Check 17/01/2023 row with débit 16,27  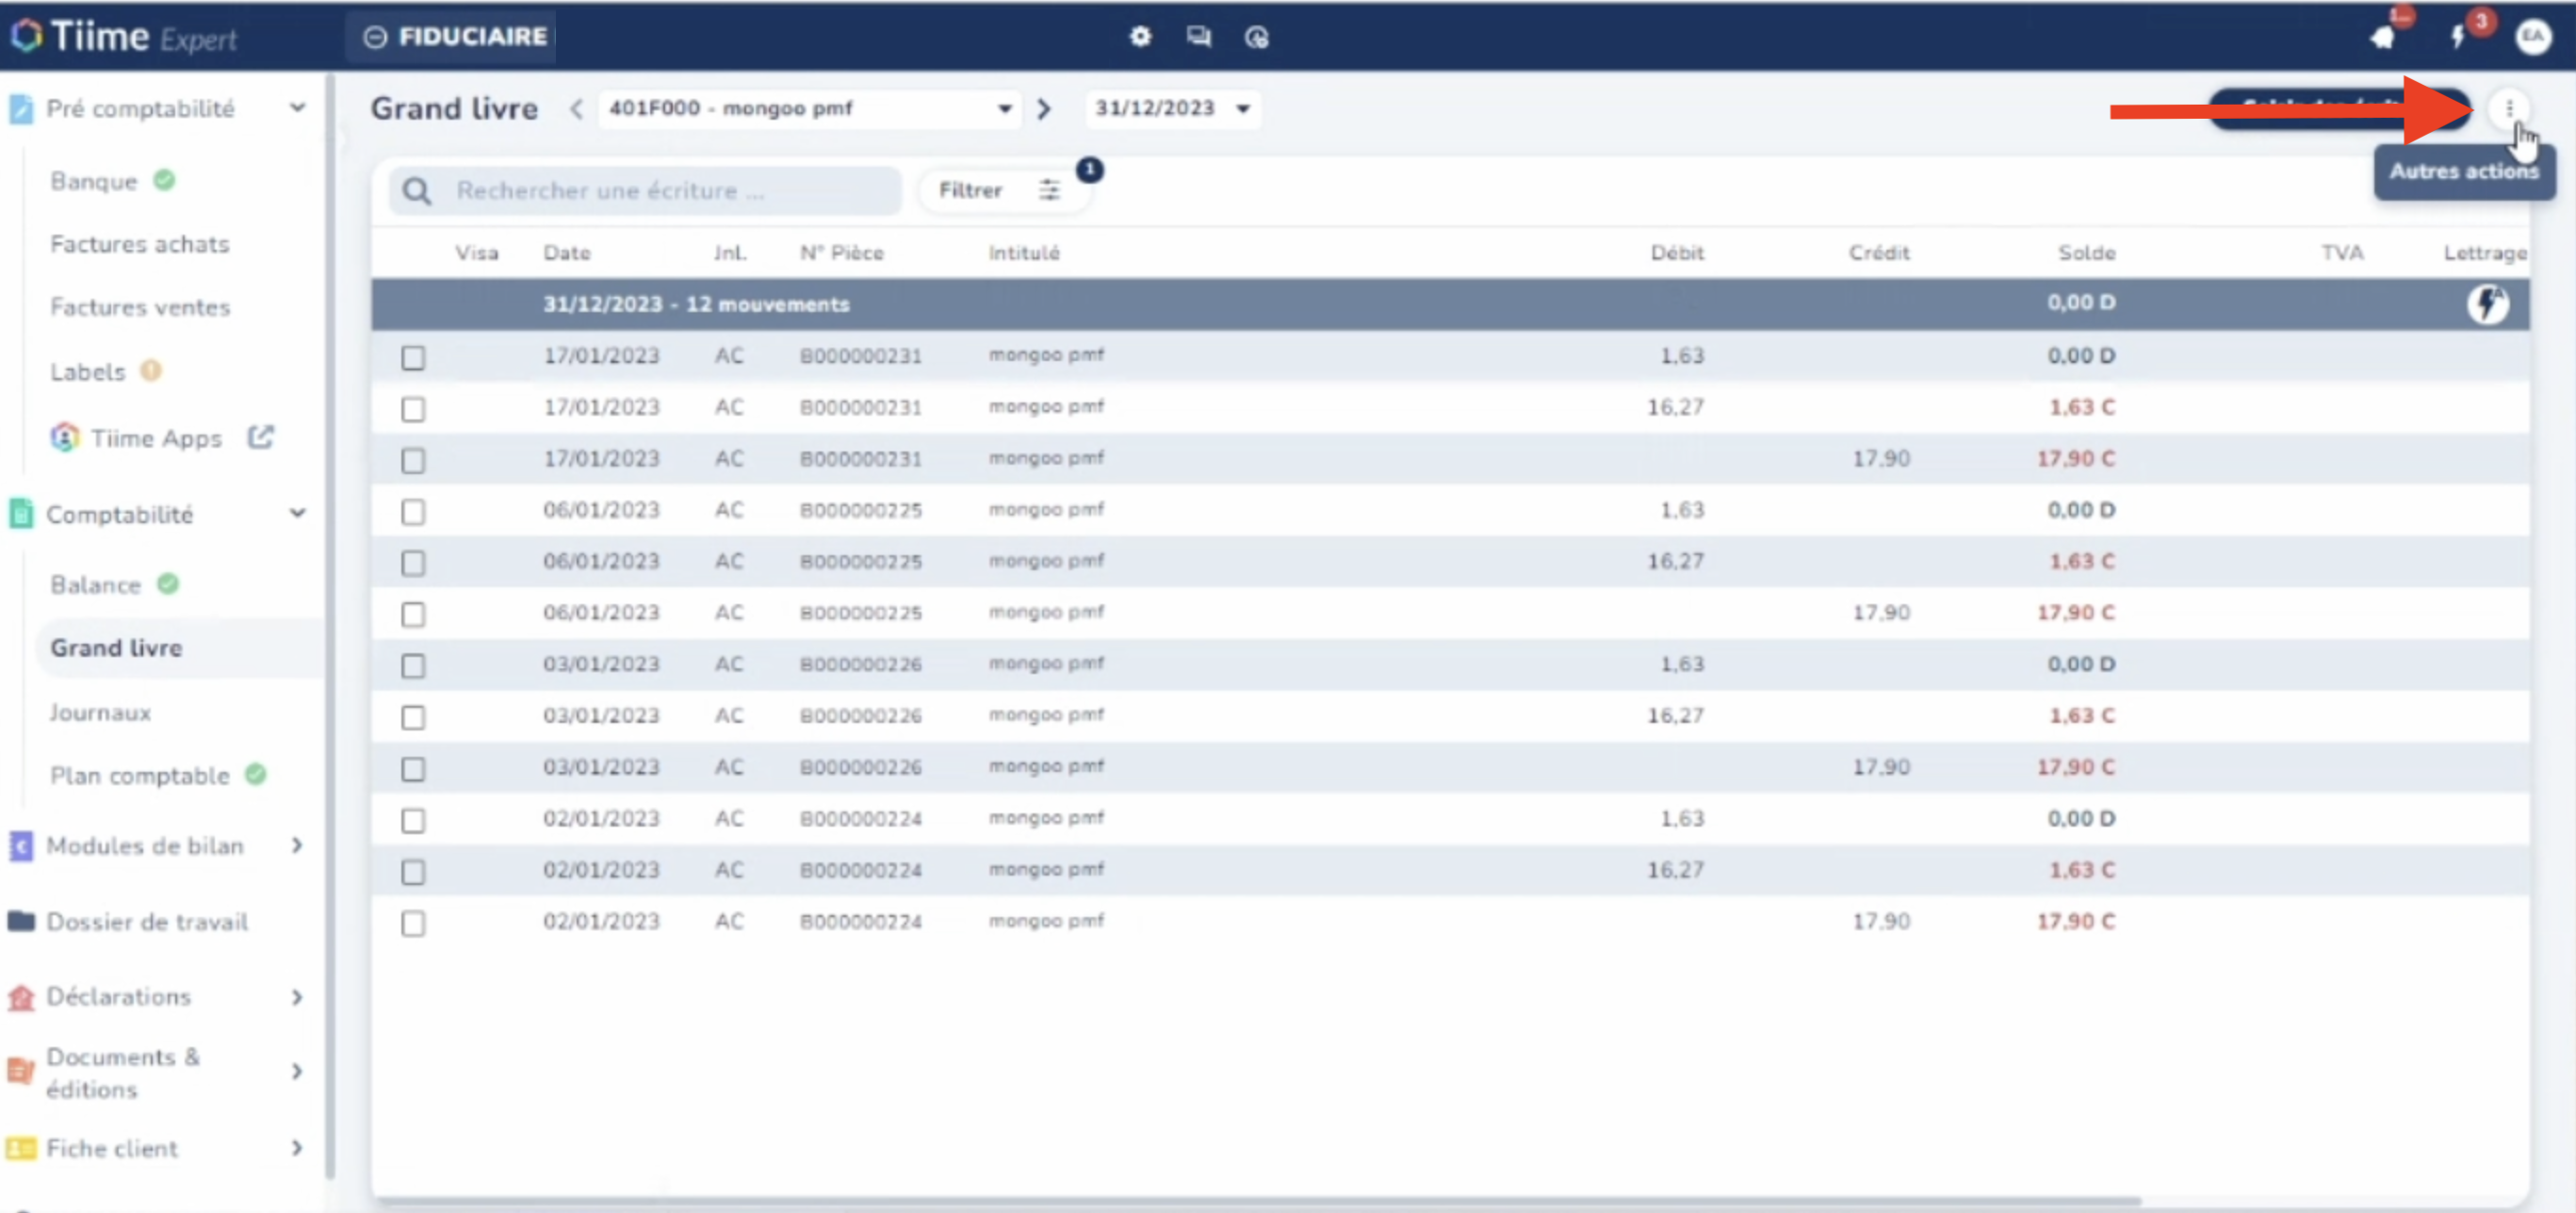413,409
